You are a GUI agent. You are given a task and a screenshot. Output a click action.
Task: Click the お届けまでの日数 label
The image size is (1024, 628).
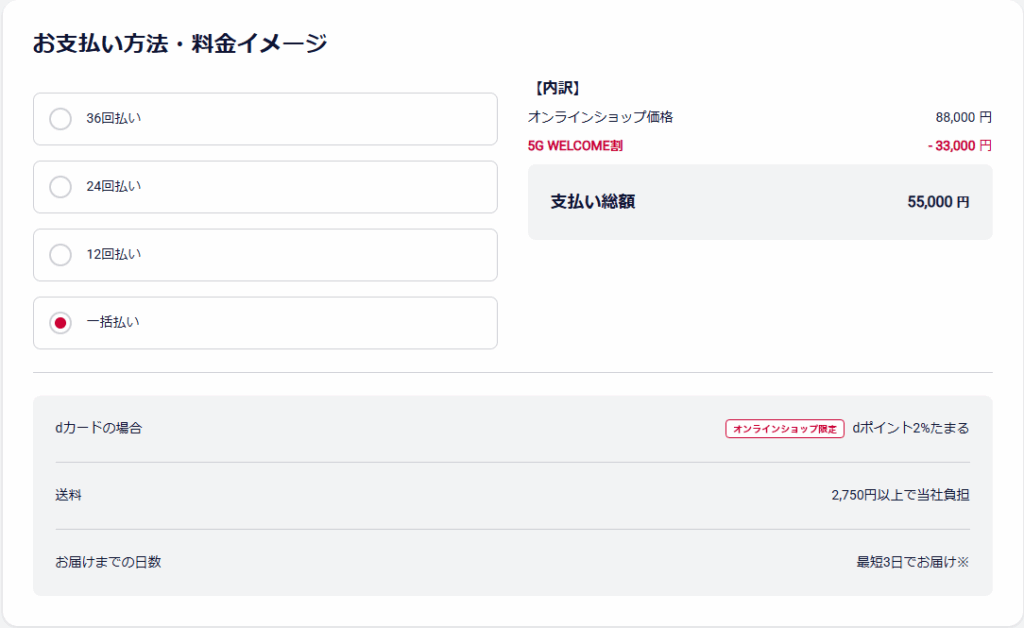(108, 562)
